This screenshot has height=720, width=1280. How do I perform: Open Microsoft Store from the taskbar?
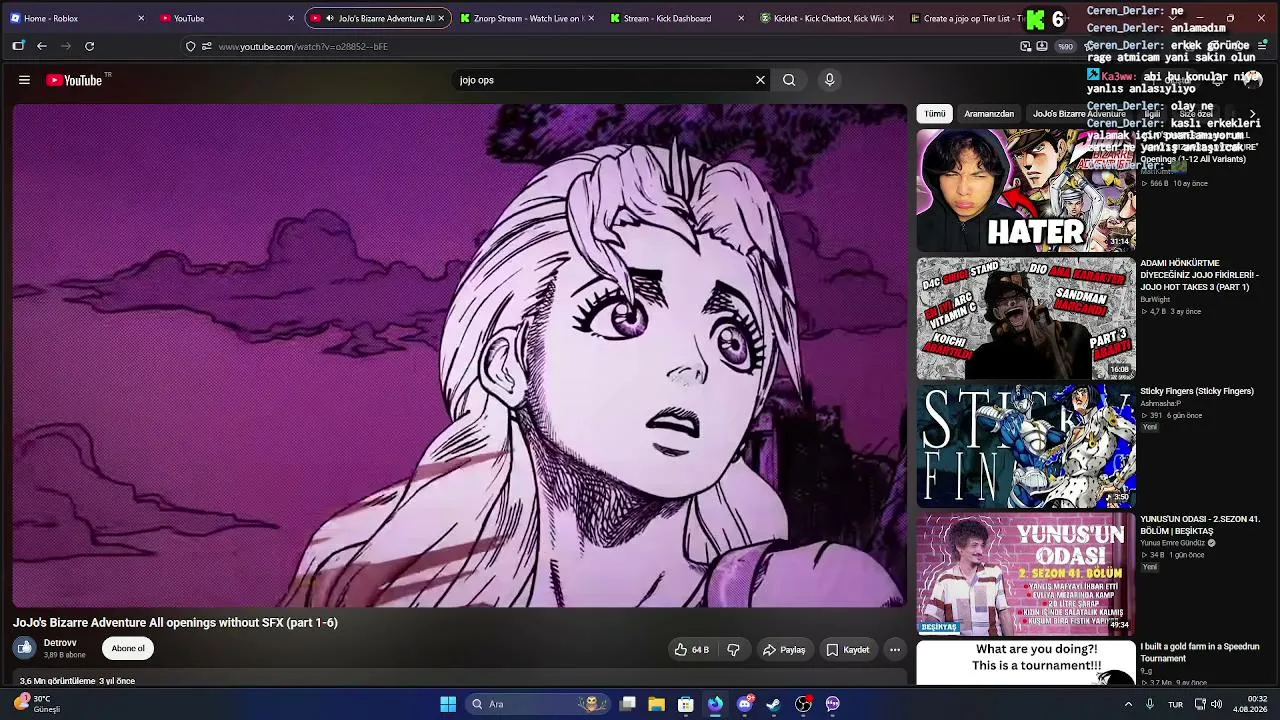point(686,704)
